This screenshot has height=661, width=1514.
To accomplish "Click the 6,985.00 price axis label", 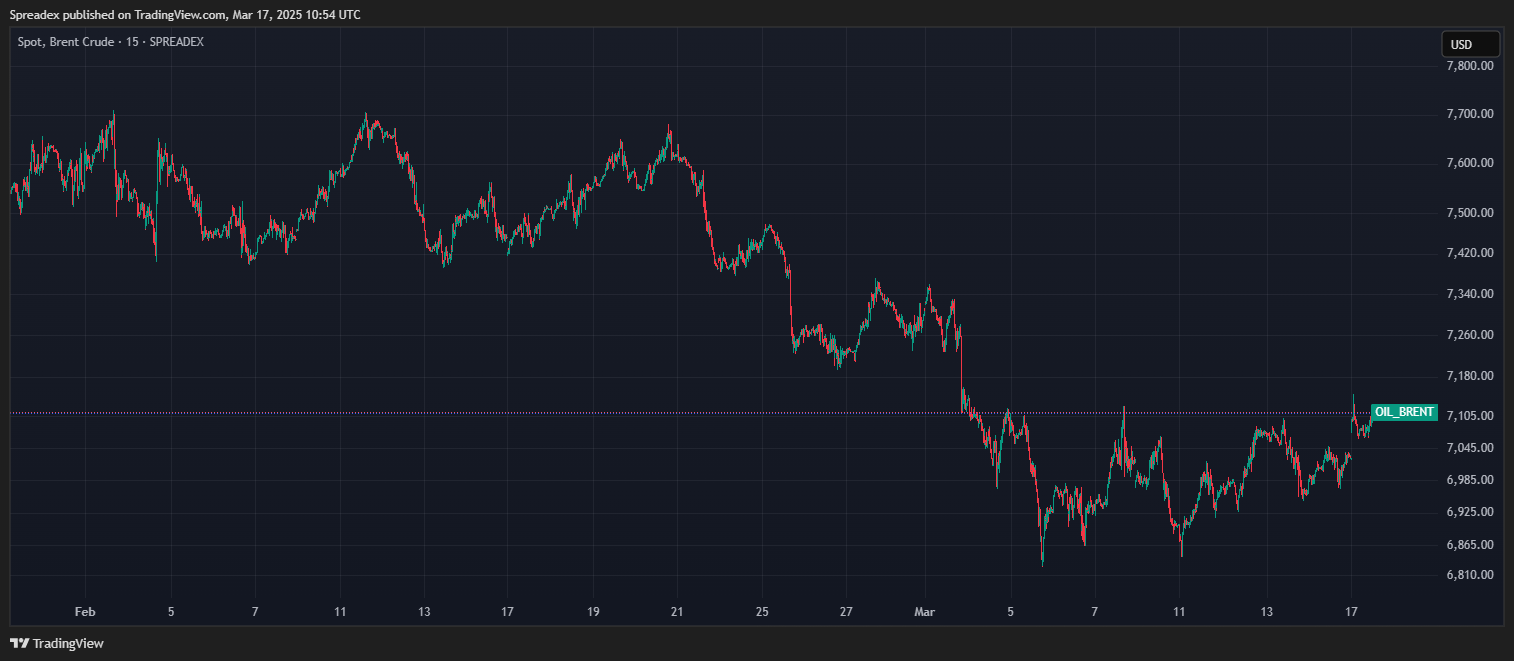I will point(1470,480).
